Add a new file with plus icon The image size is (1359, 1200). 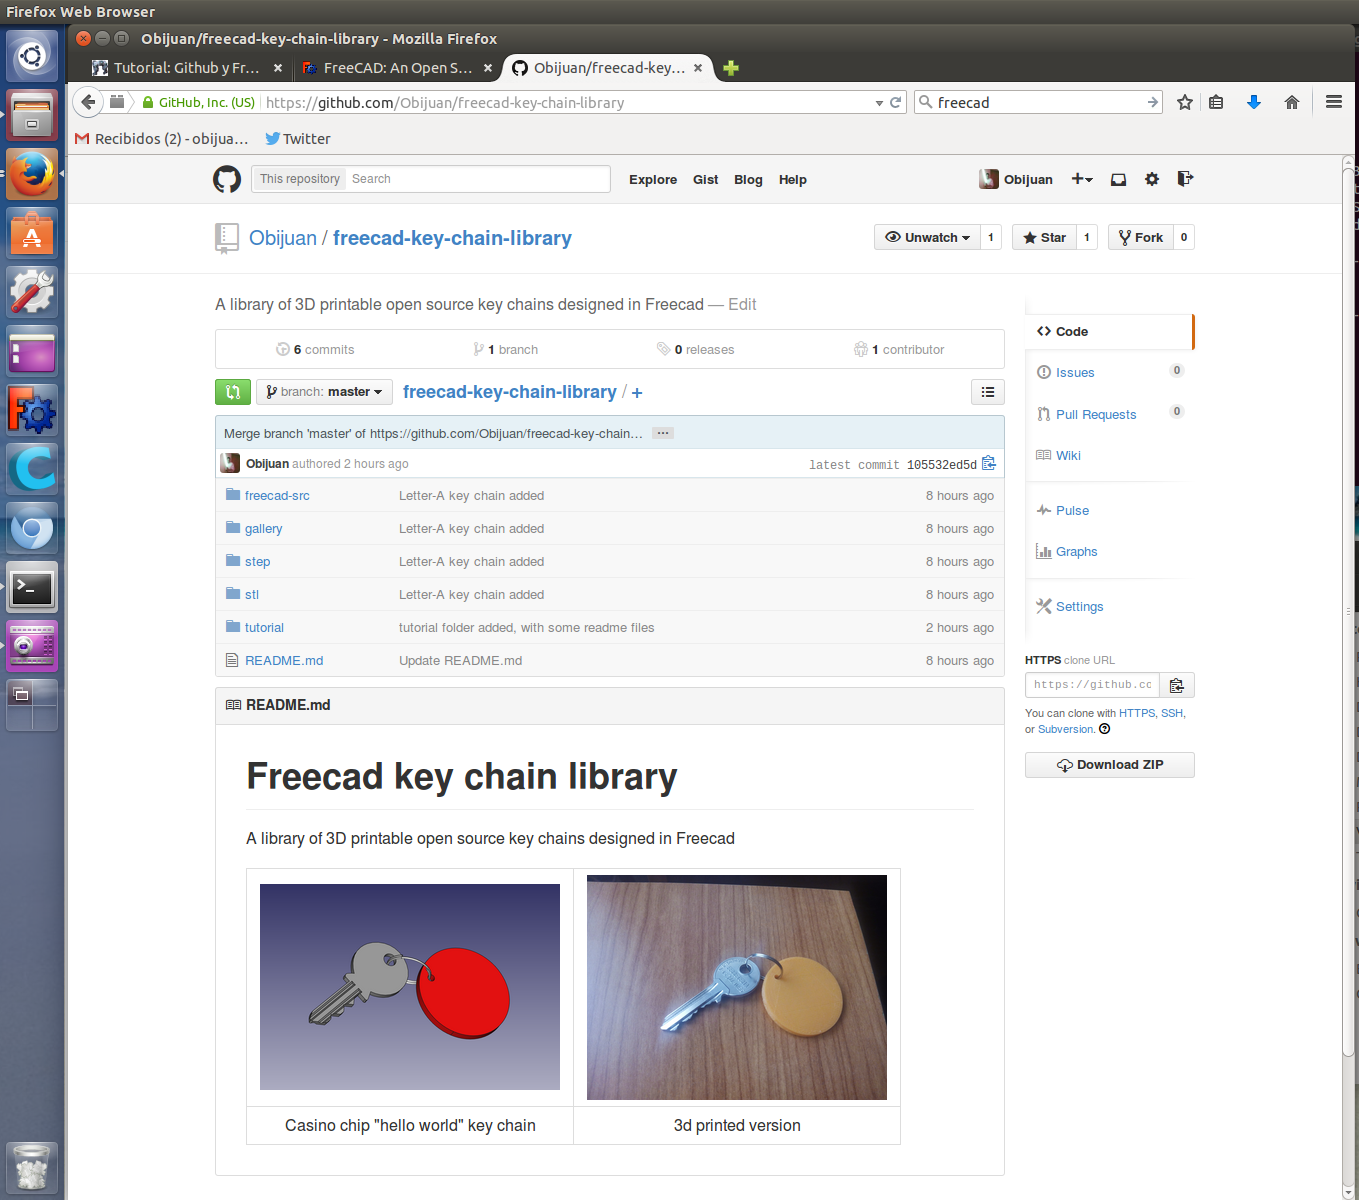637,393
